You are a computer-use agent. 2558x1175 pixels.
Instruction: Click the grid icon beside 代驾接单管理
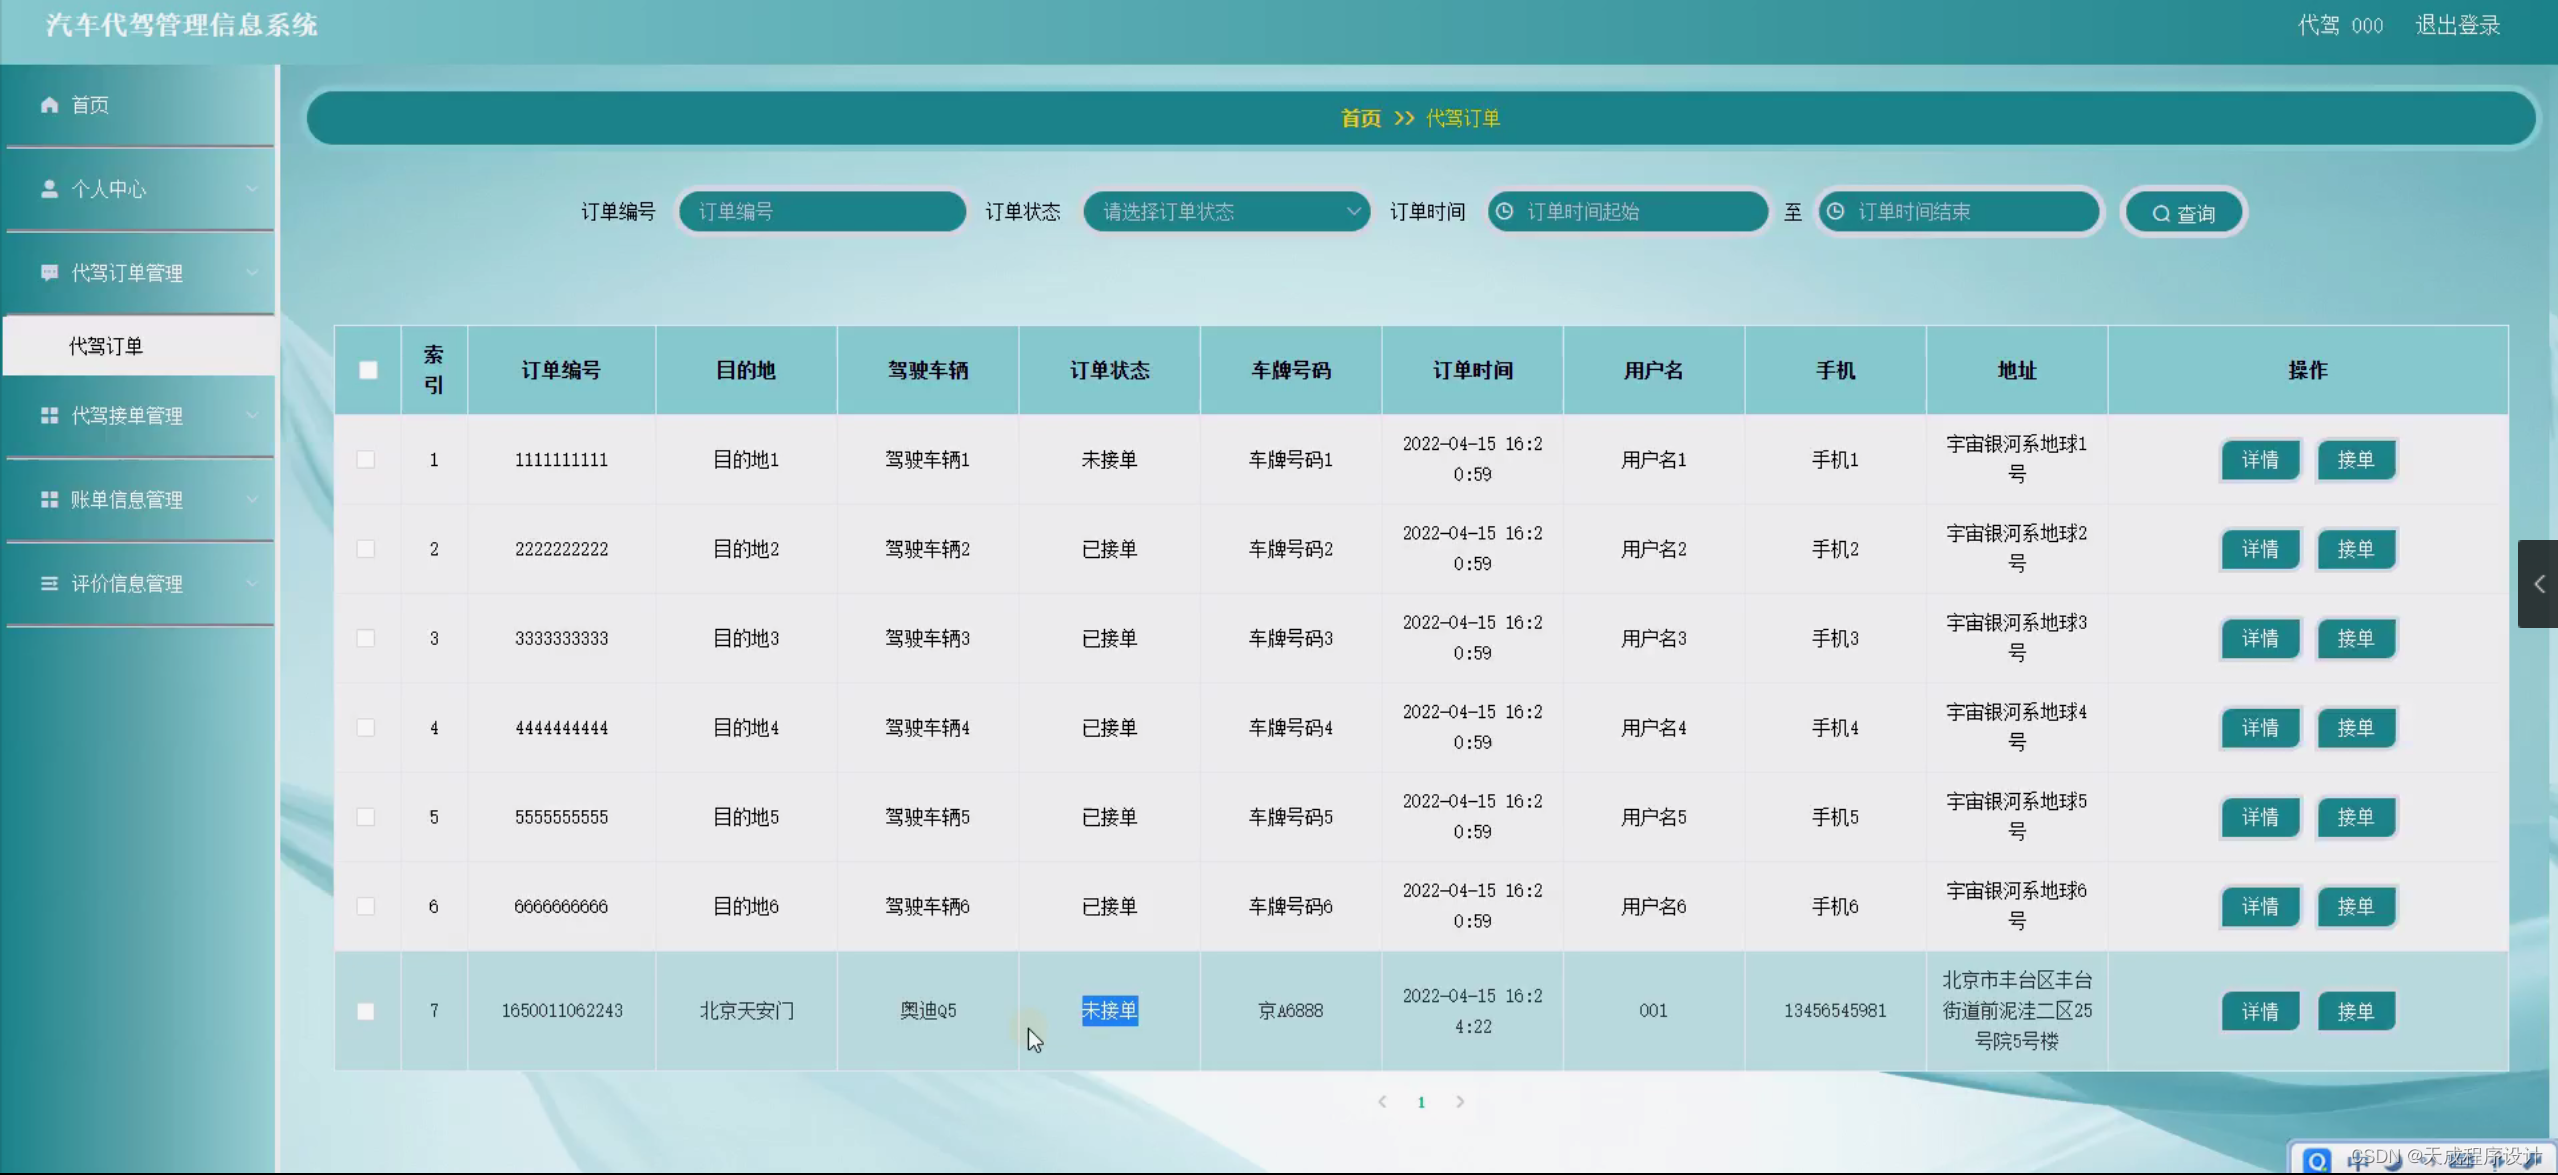(x=48, y=415)
